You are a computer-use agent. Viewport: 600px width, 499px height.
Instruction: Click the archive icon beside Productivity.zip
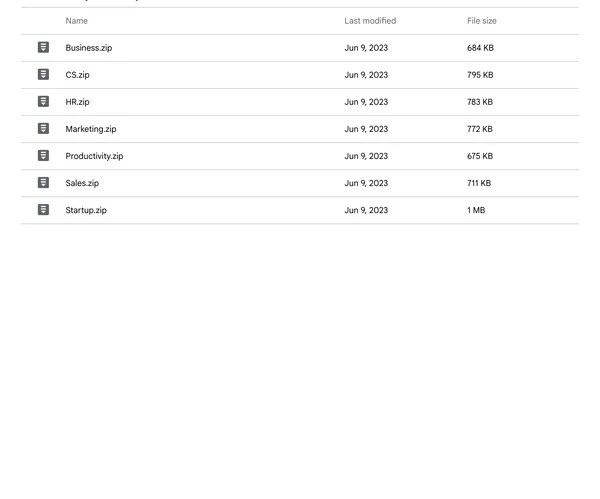pyautogui.click(x=43, y=155)
